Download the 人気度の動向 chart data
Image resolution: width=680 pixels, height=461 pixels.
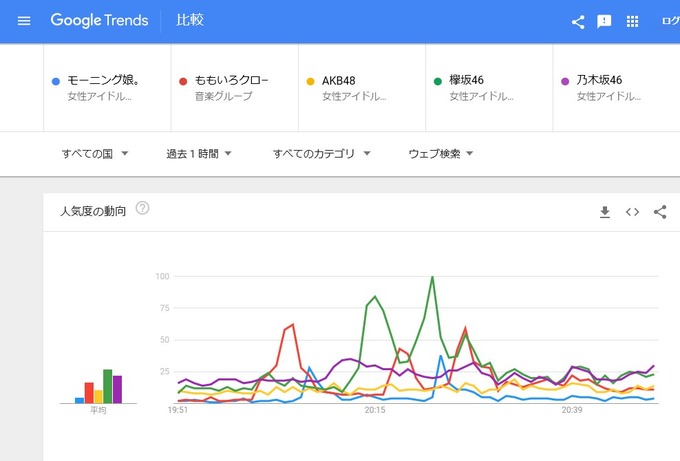[604, 212]
